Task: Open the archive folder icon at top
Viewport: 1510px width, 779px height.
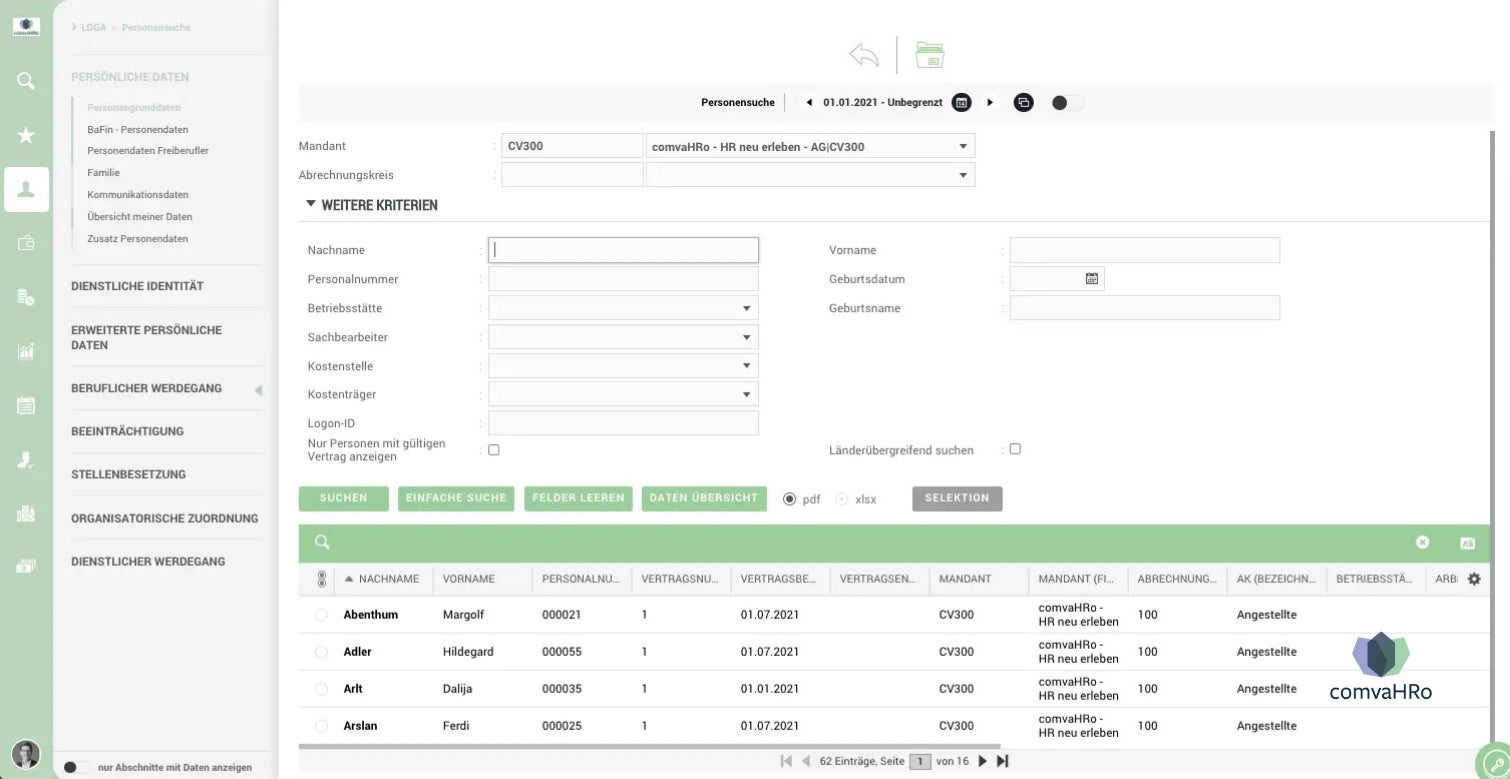Action: click(x=930, y=55)
